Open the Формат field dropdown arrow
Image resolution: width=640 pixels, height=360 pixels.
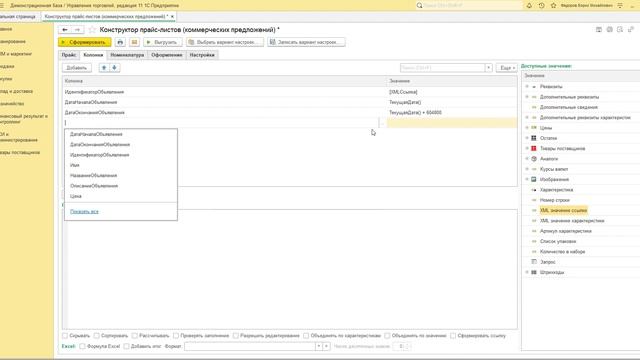318,346
